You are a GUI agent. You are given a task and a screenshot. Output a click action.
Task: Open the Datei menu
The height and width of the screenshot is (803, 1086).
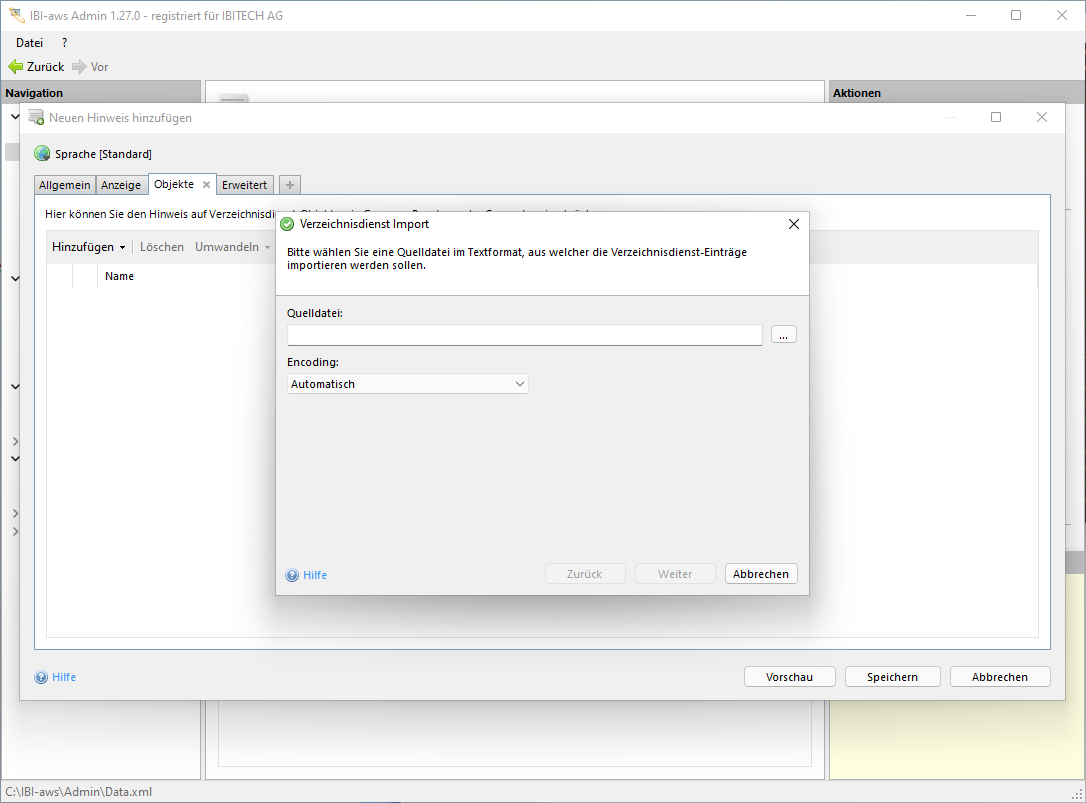[x=29, y=43]
